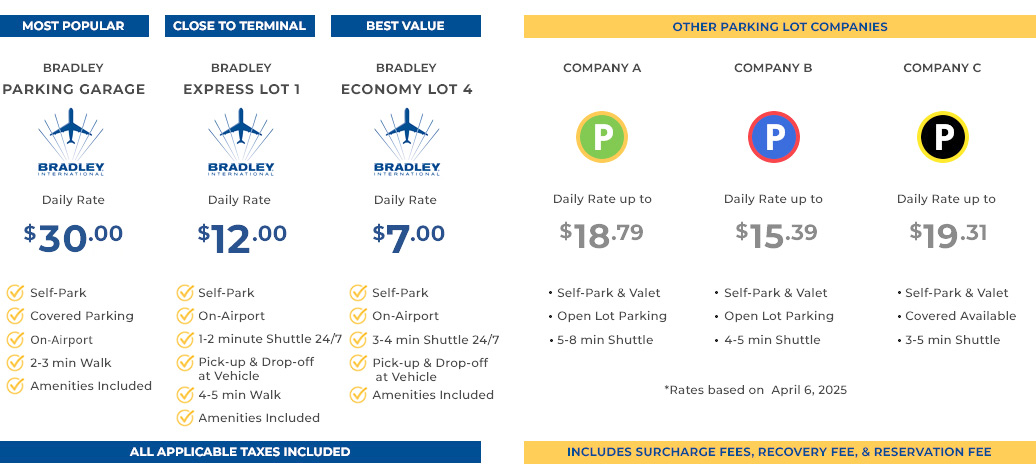Click the Bradley Express Lot 1 logo

[241, 141]
